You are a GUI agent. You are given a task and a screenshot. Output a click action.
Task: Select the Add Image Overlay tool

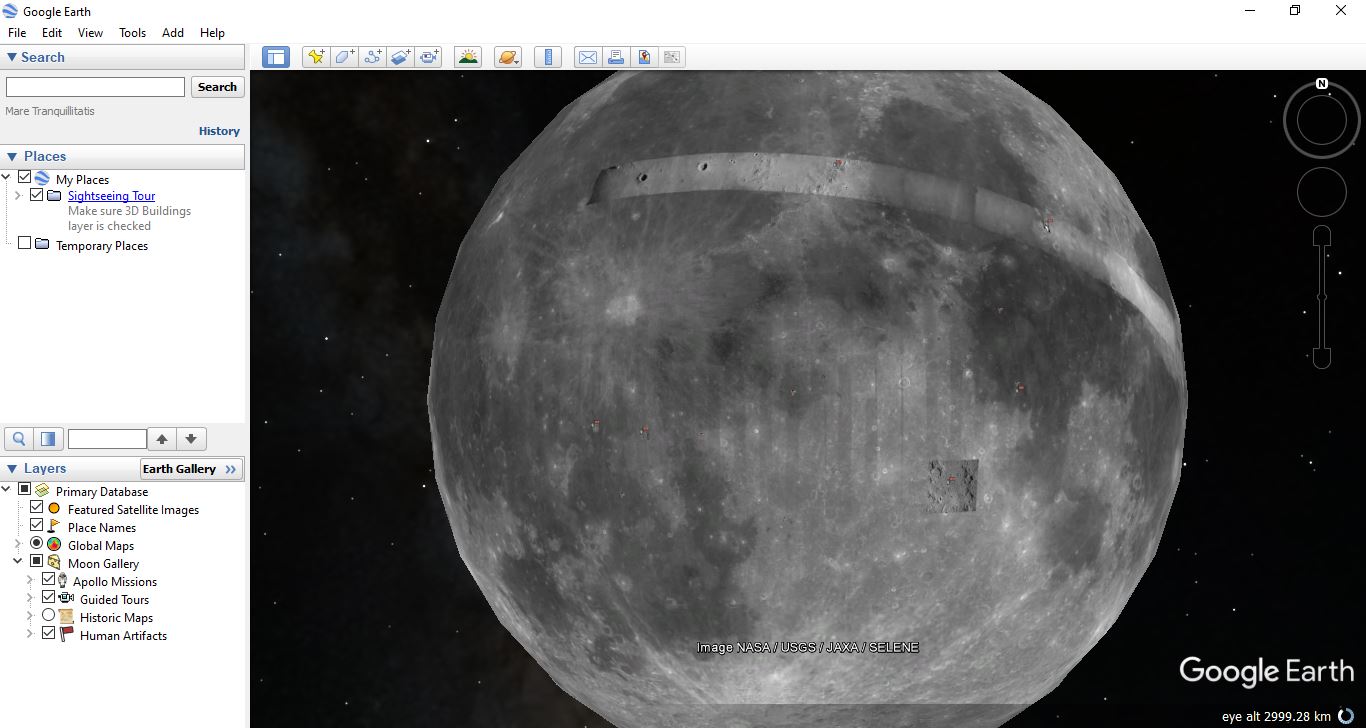pyautogui.click(x=401, y=57)
